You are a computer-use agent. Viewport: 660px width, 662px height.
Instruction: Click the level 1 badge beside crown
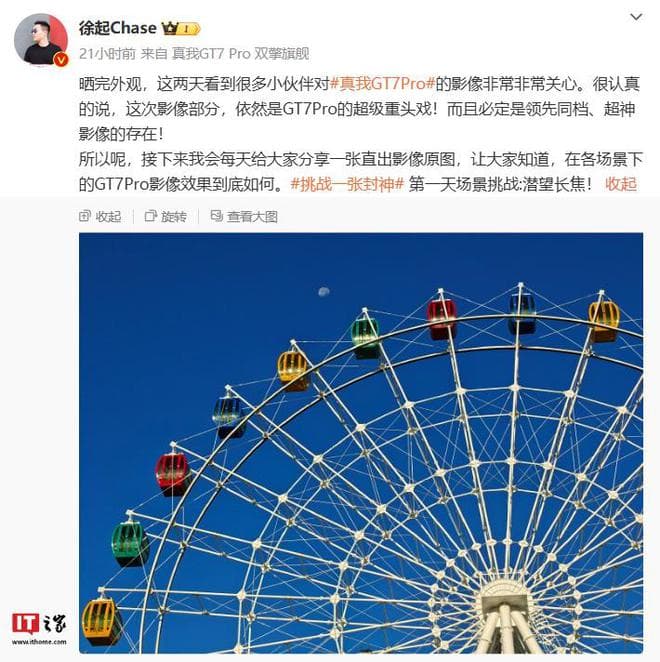(x=189, y=29)
